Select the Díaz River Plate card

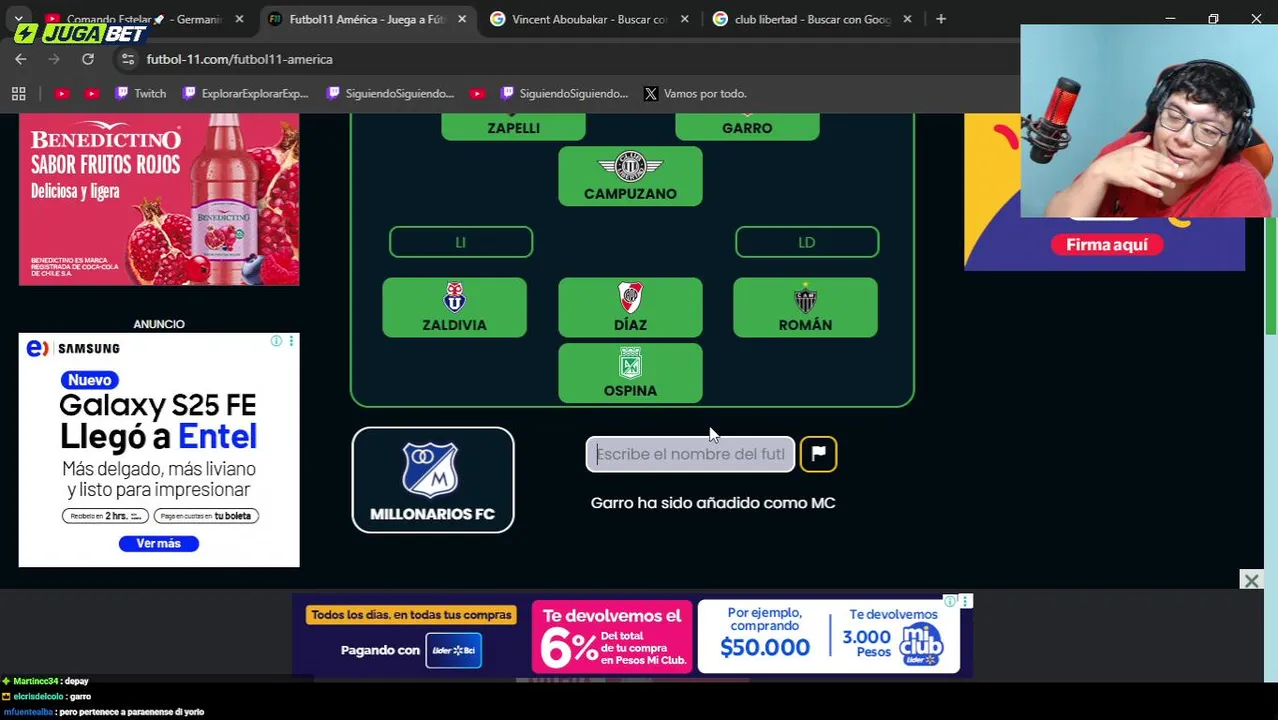pyautogui.click(x=630, y=307)
